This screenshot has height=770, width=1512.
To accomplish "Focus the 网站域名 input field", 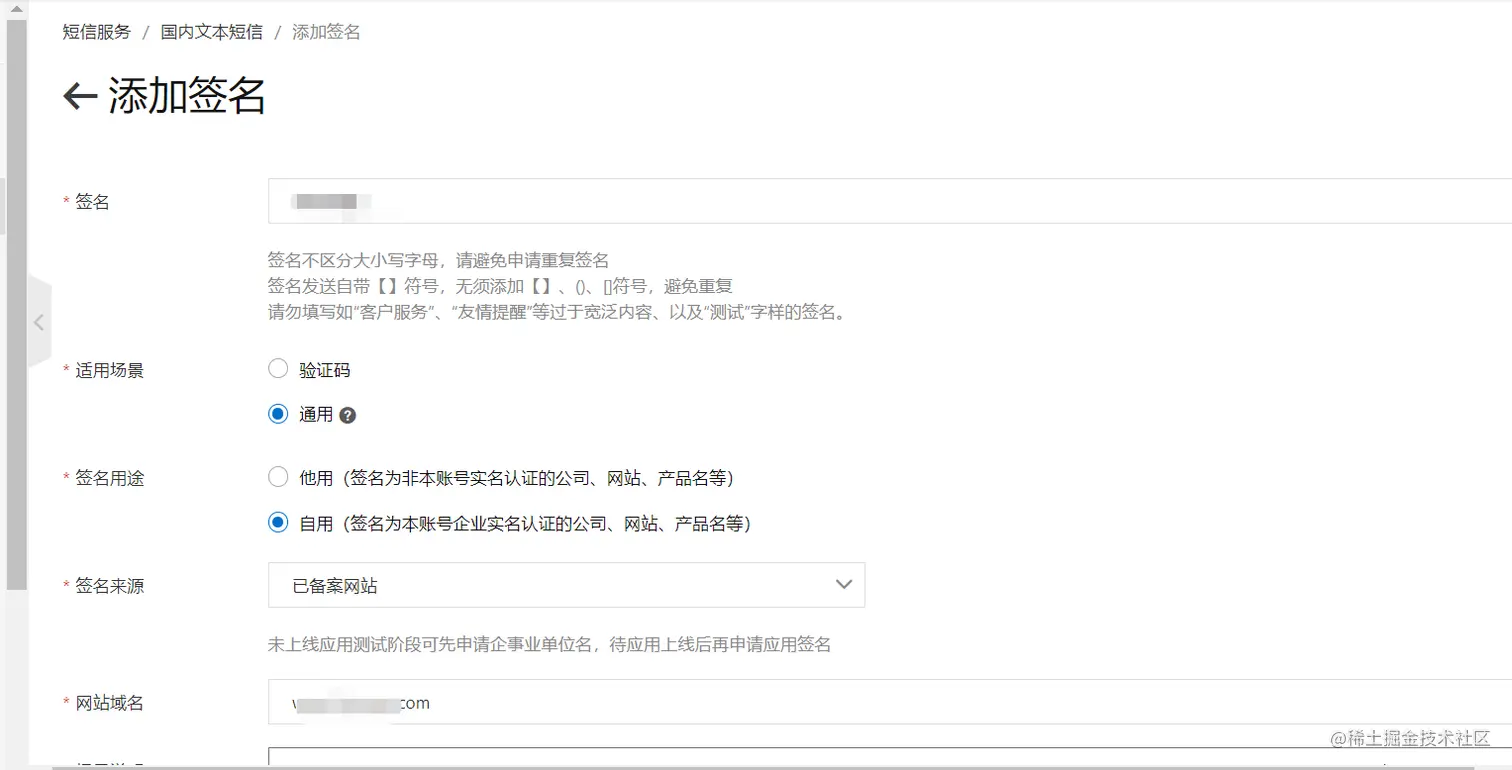I will [x=890, y=702].
